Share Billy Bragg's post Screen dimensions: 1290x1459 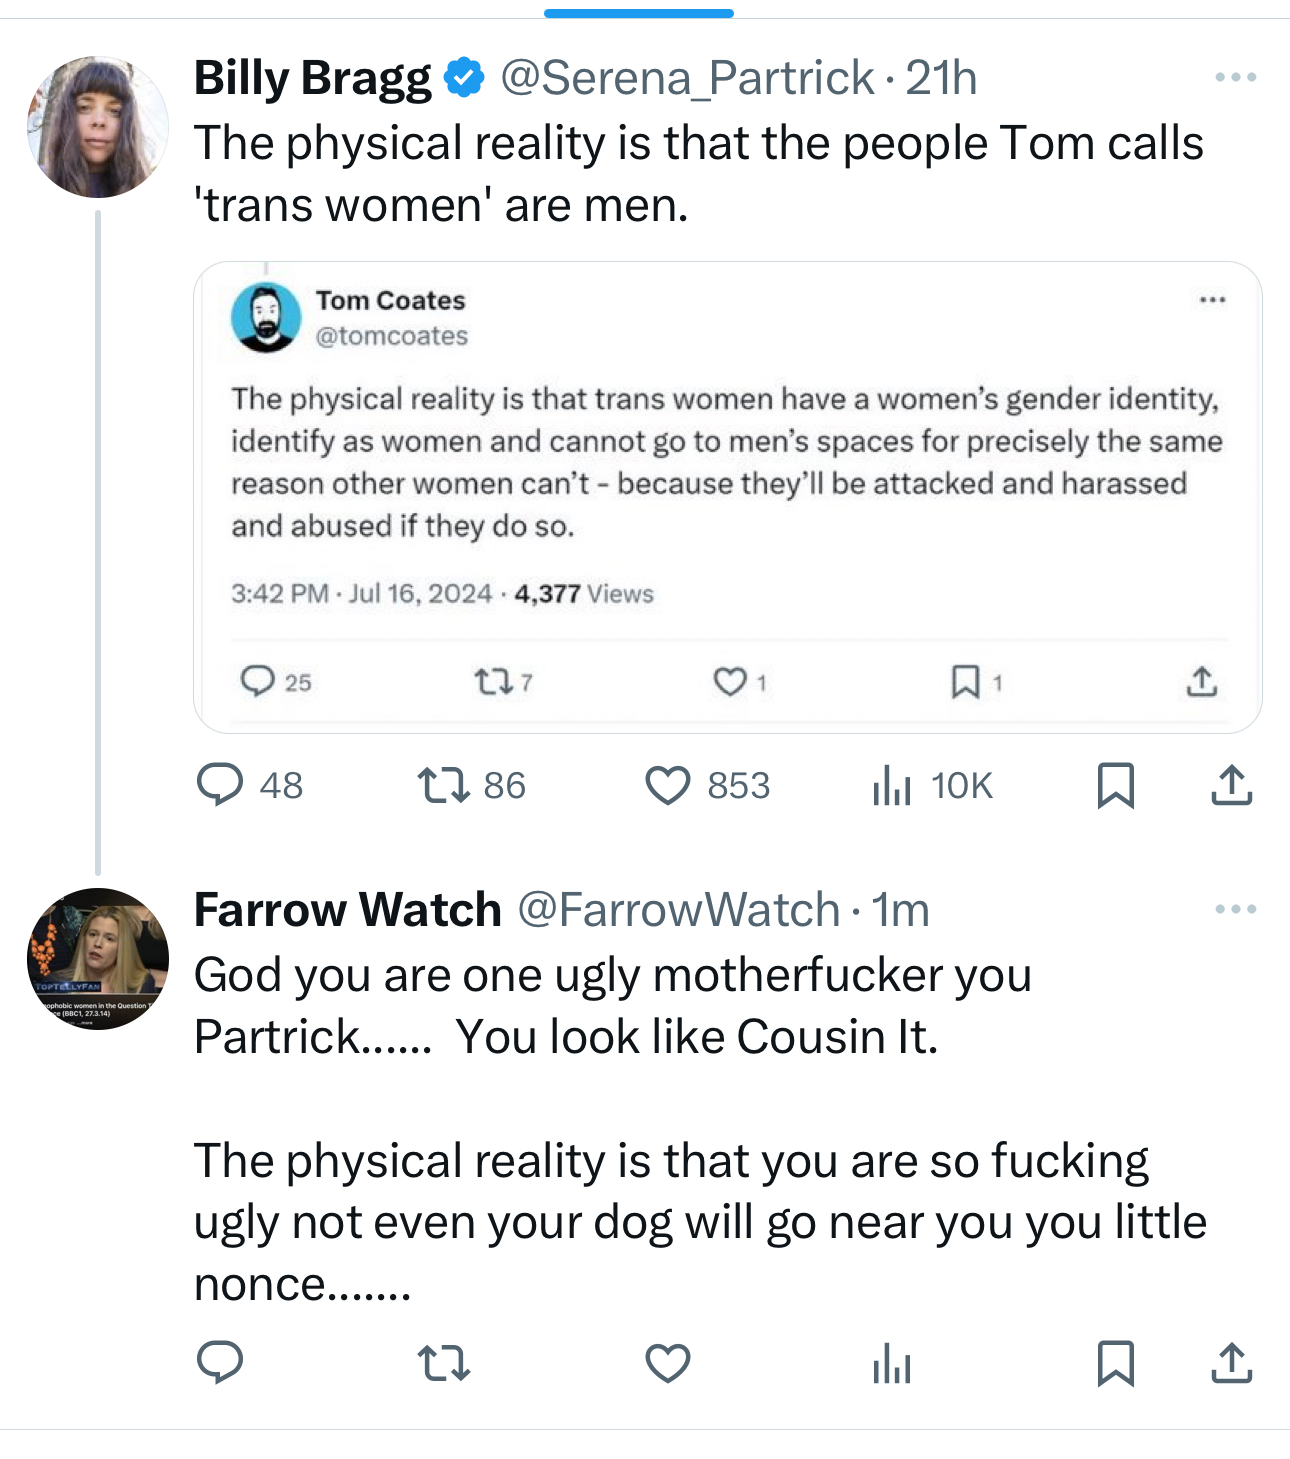point(1231,785)
